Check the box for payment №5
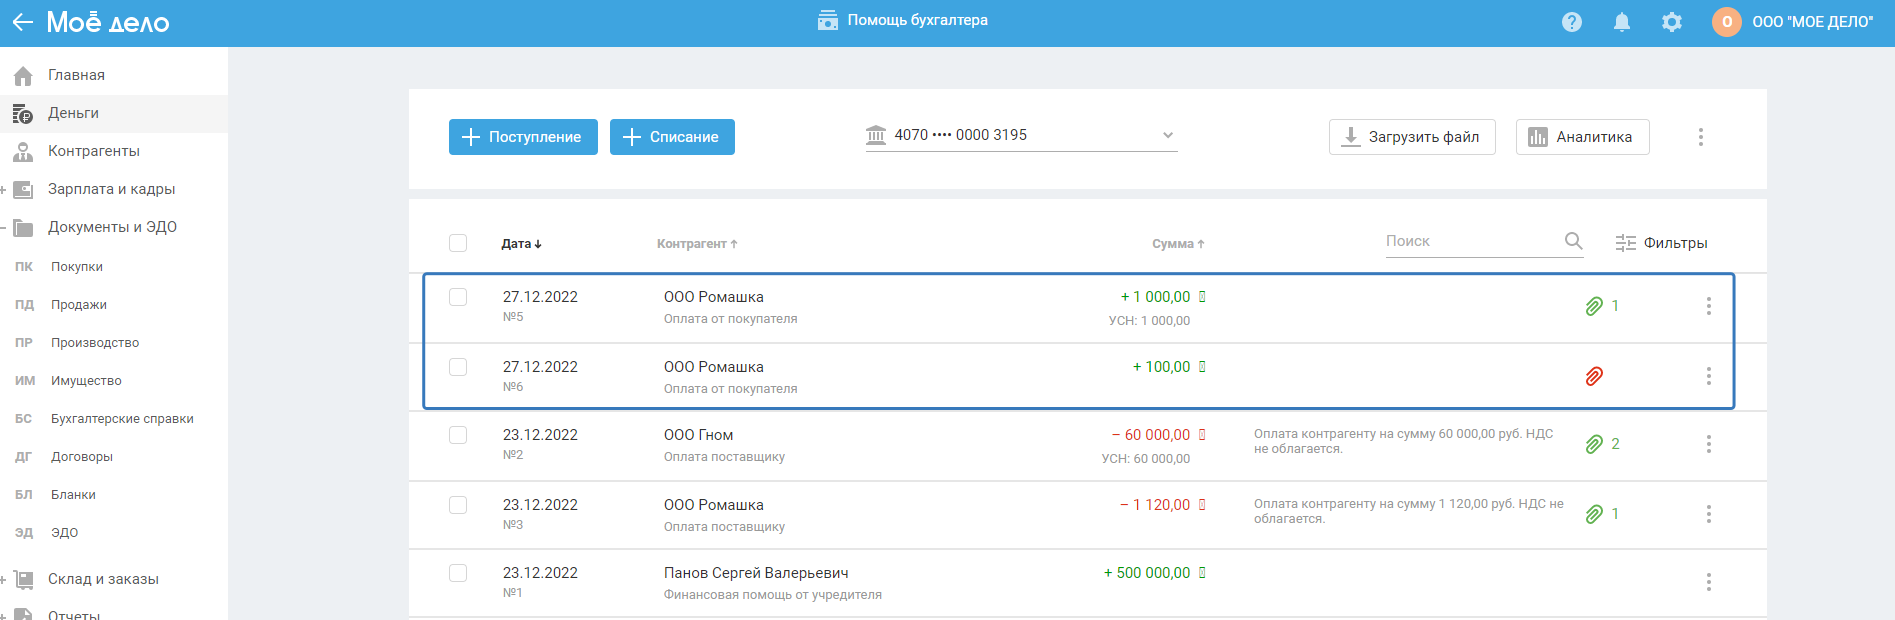This screenshot has height=620, width=1895. [x=458, y=297]
